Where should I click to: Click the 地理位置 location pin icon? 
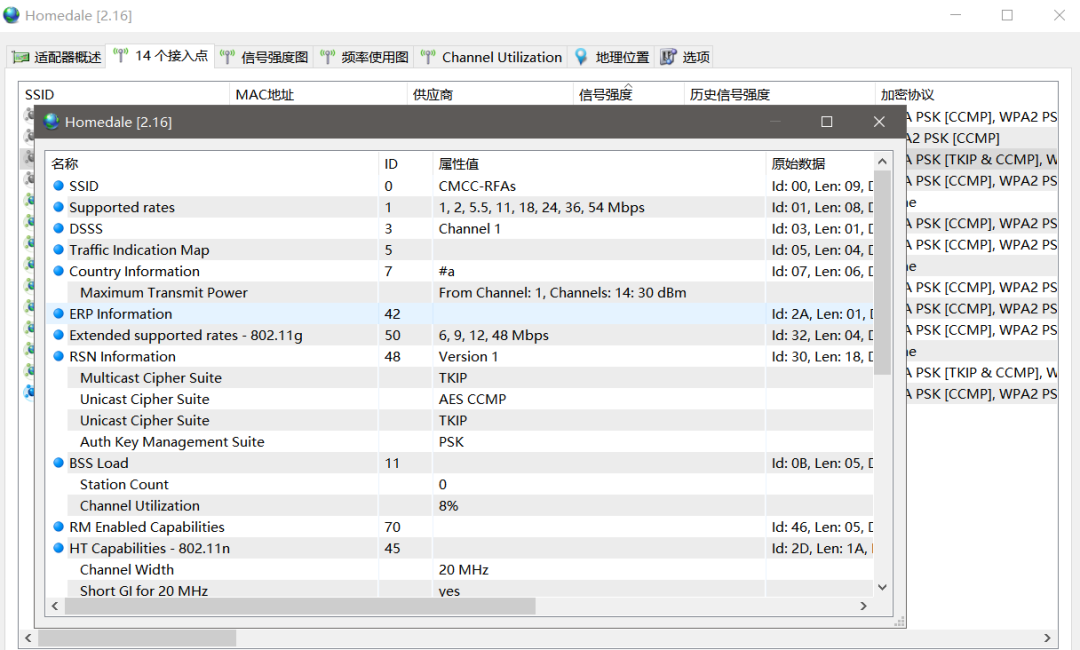581,57
